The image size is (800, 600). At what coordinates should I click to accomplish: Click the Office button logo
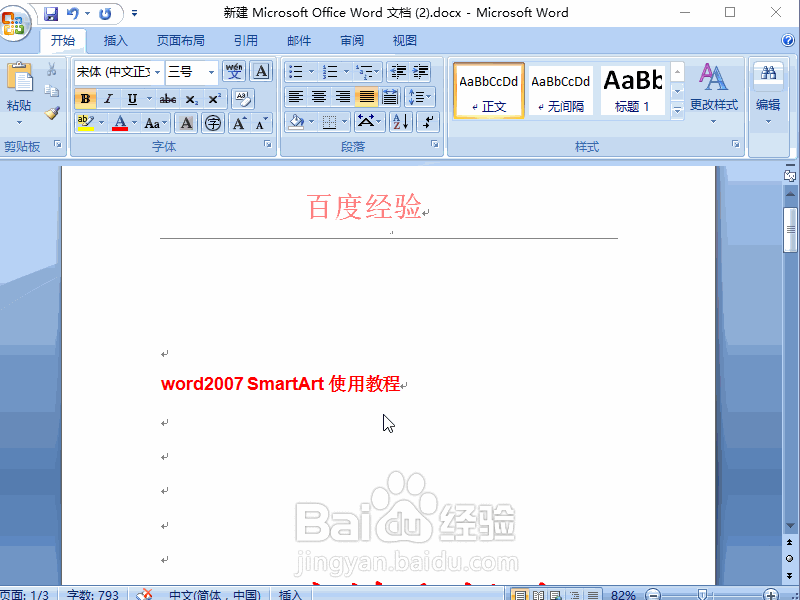point(14,23)
